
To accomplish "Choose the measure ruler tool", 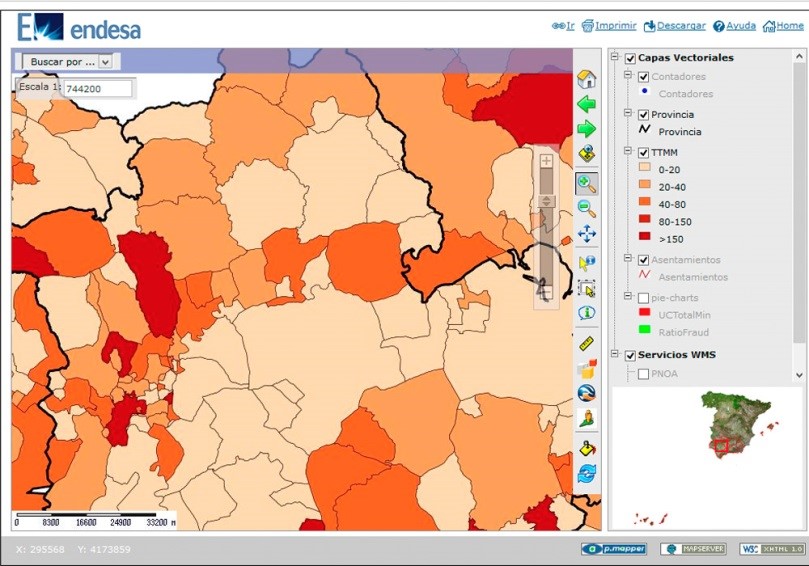I will (x=587, y=343).
